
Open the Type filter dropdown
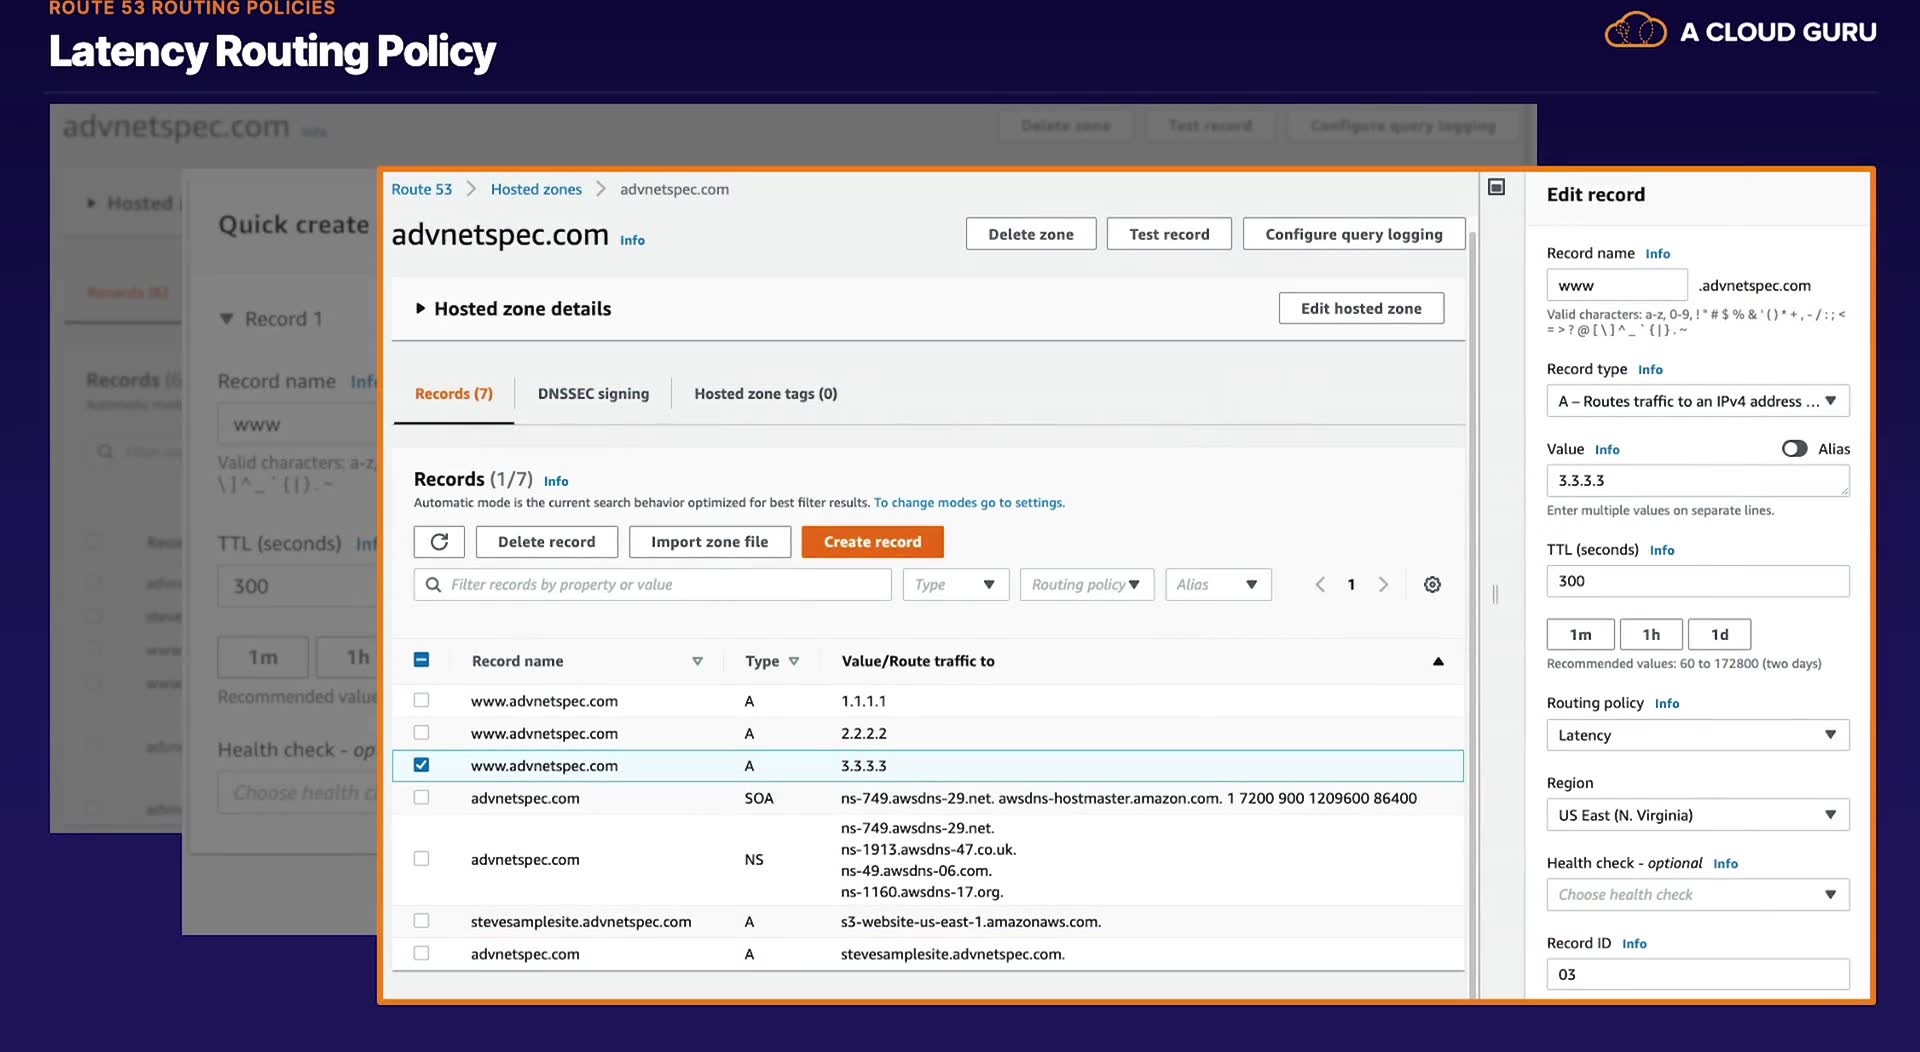tap(955, 585)
